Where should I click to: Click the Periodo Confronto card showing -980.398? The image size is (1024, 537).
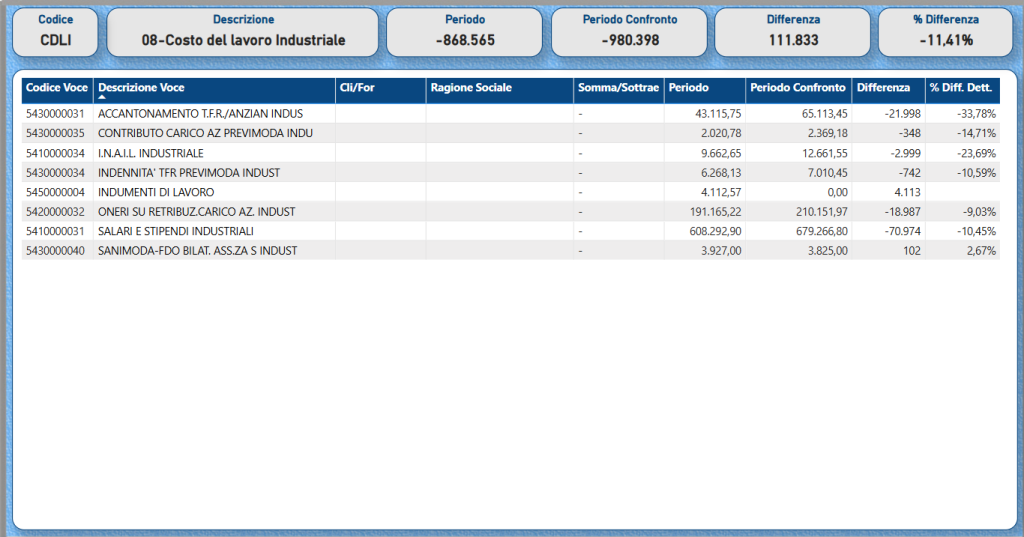630,32
